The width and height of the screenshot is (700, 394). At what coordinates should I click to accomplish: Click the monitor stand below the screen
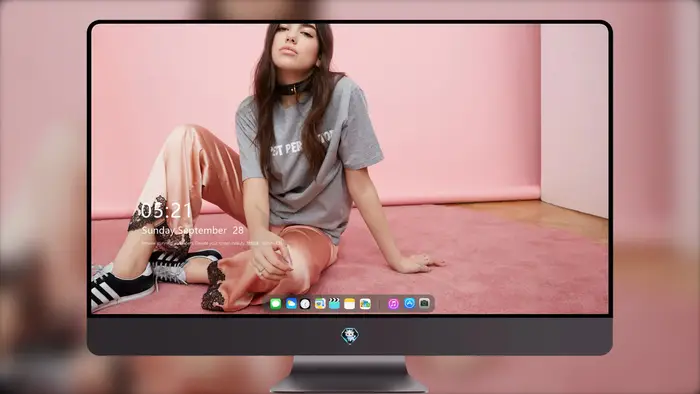(x=349, y=374)
